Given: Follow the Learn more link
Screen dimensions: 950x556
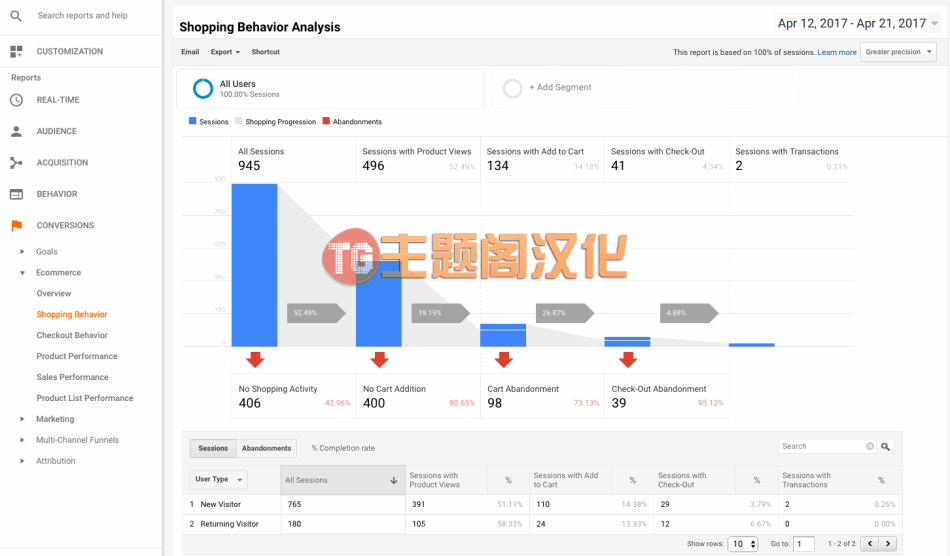Looking at the screenshot, I should pos(837,53).
